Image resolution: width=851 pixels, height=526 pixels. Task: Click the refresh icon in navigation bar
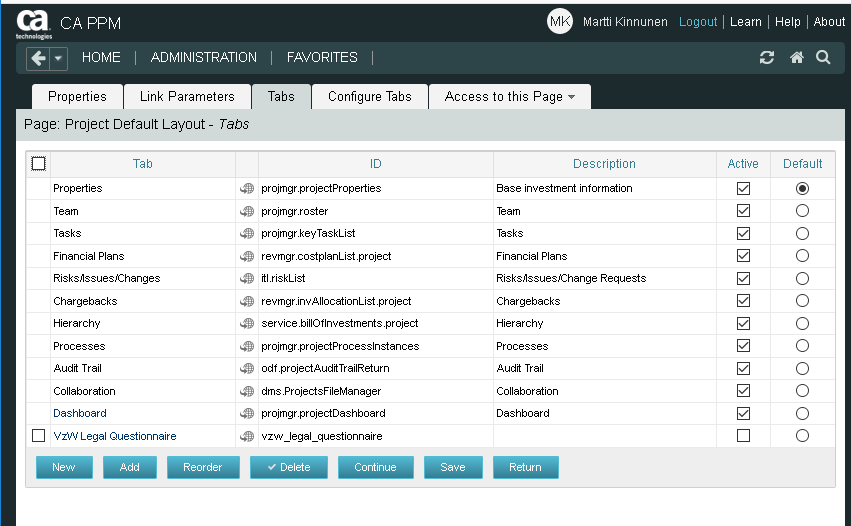click(767, 58)
